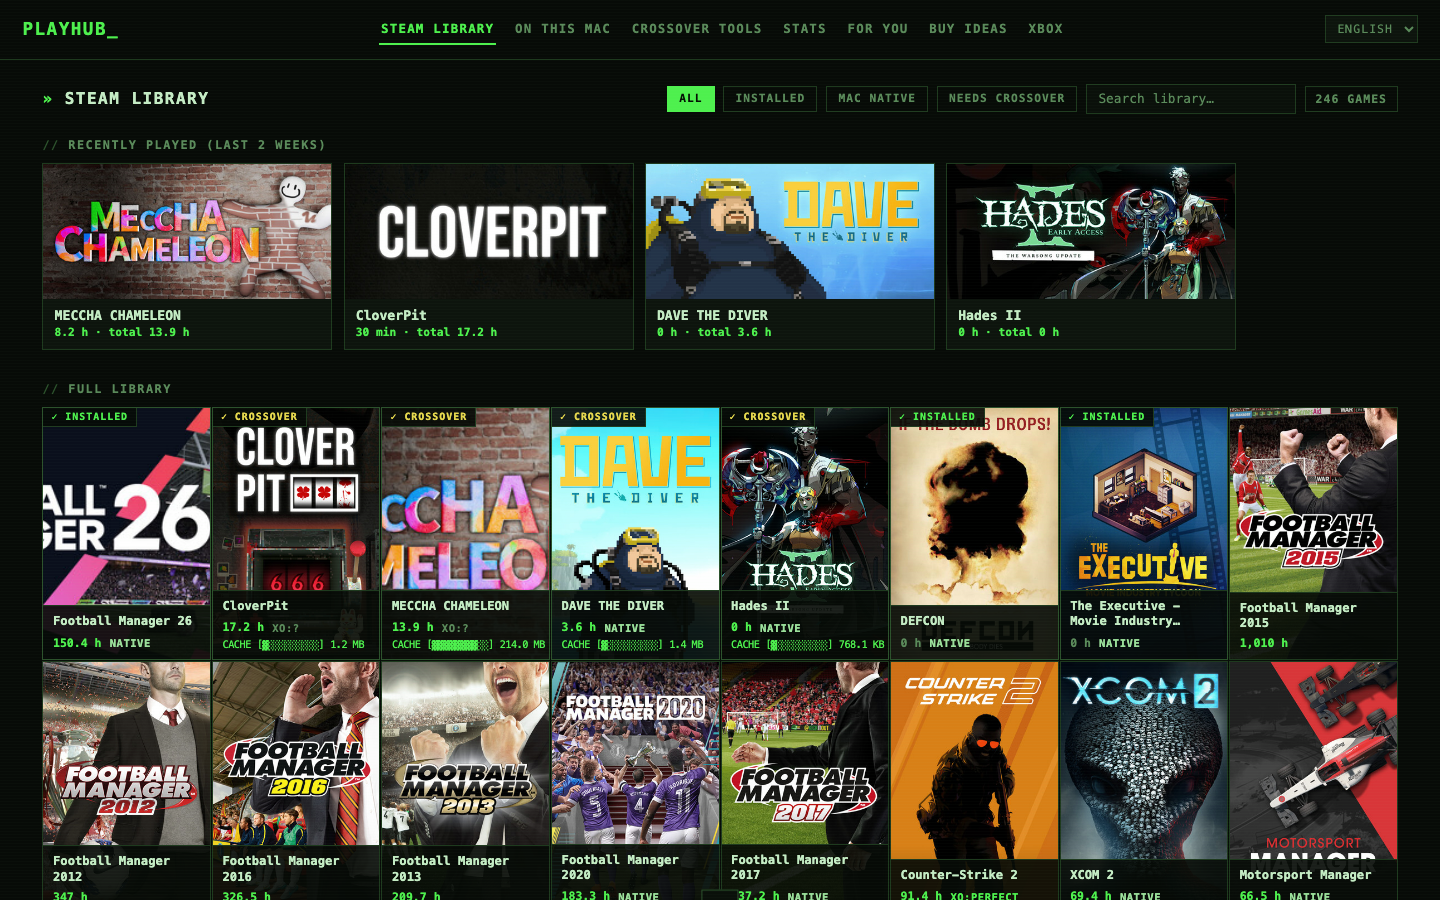Click the 246 GAMES counter
This screenshot has width=1440, height=900.
pyautogui.click(x=1351, y=99)
